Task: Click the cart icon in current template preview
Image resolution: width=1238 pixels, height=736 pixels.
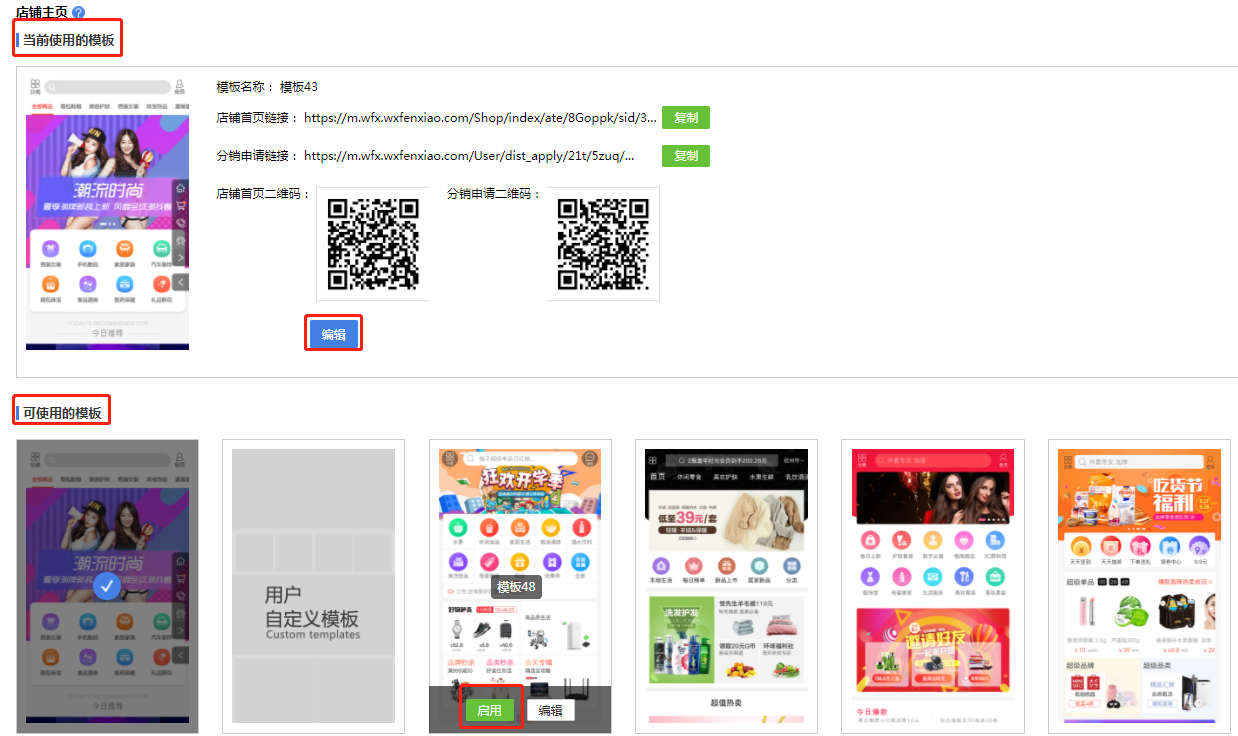Action: [x=181, y=206]
